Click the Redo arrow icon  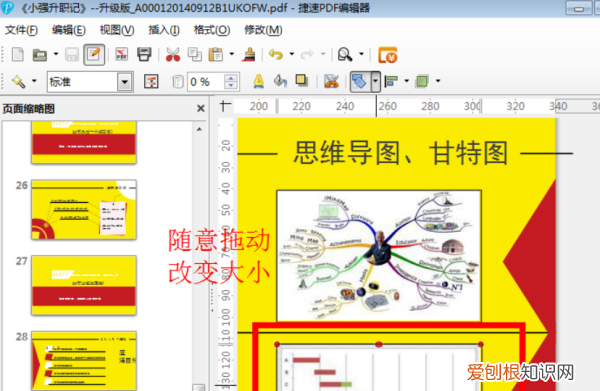click(307, 55)
